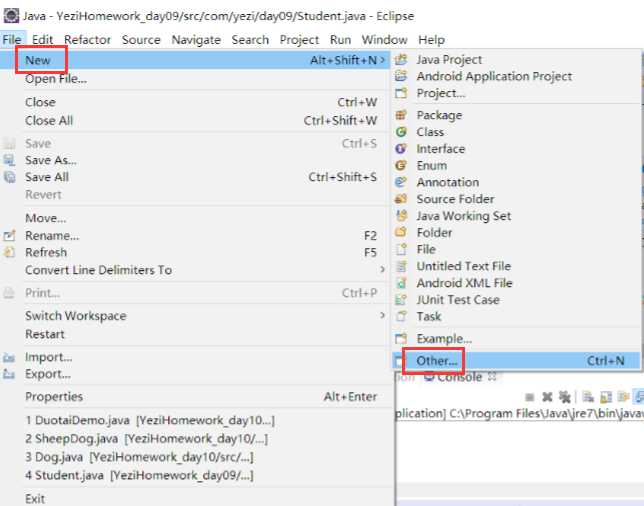Click the Untitled Text File icon
The height and width of the screenshot is (506, 644).
click(x=401, y=266)
